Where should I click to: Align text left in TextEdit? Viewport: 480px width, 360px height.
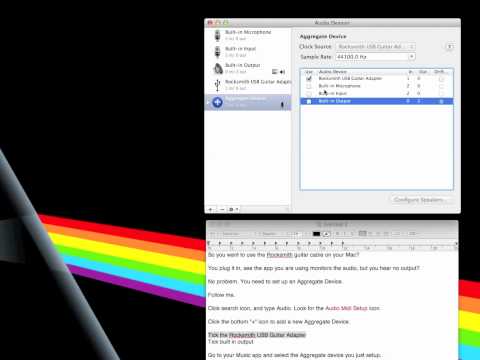click(x=363, y=234)
